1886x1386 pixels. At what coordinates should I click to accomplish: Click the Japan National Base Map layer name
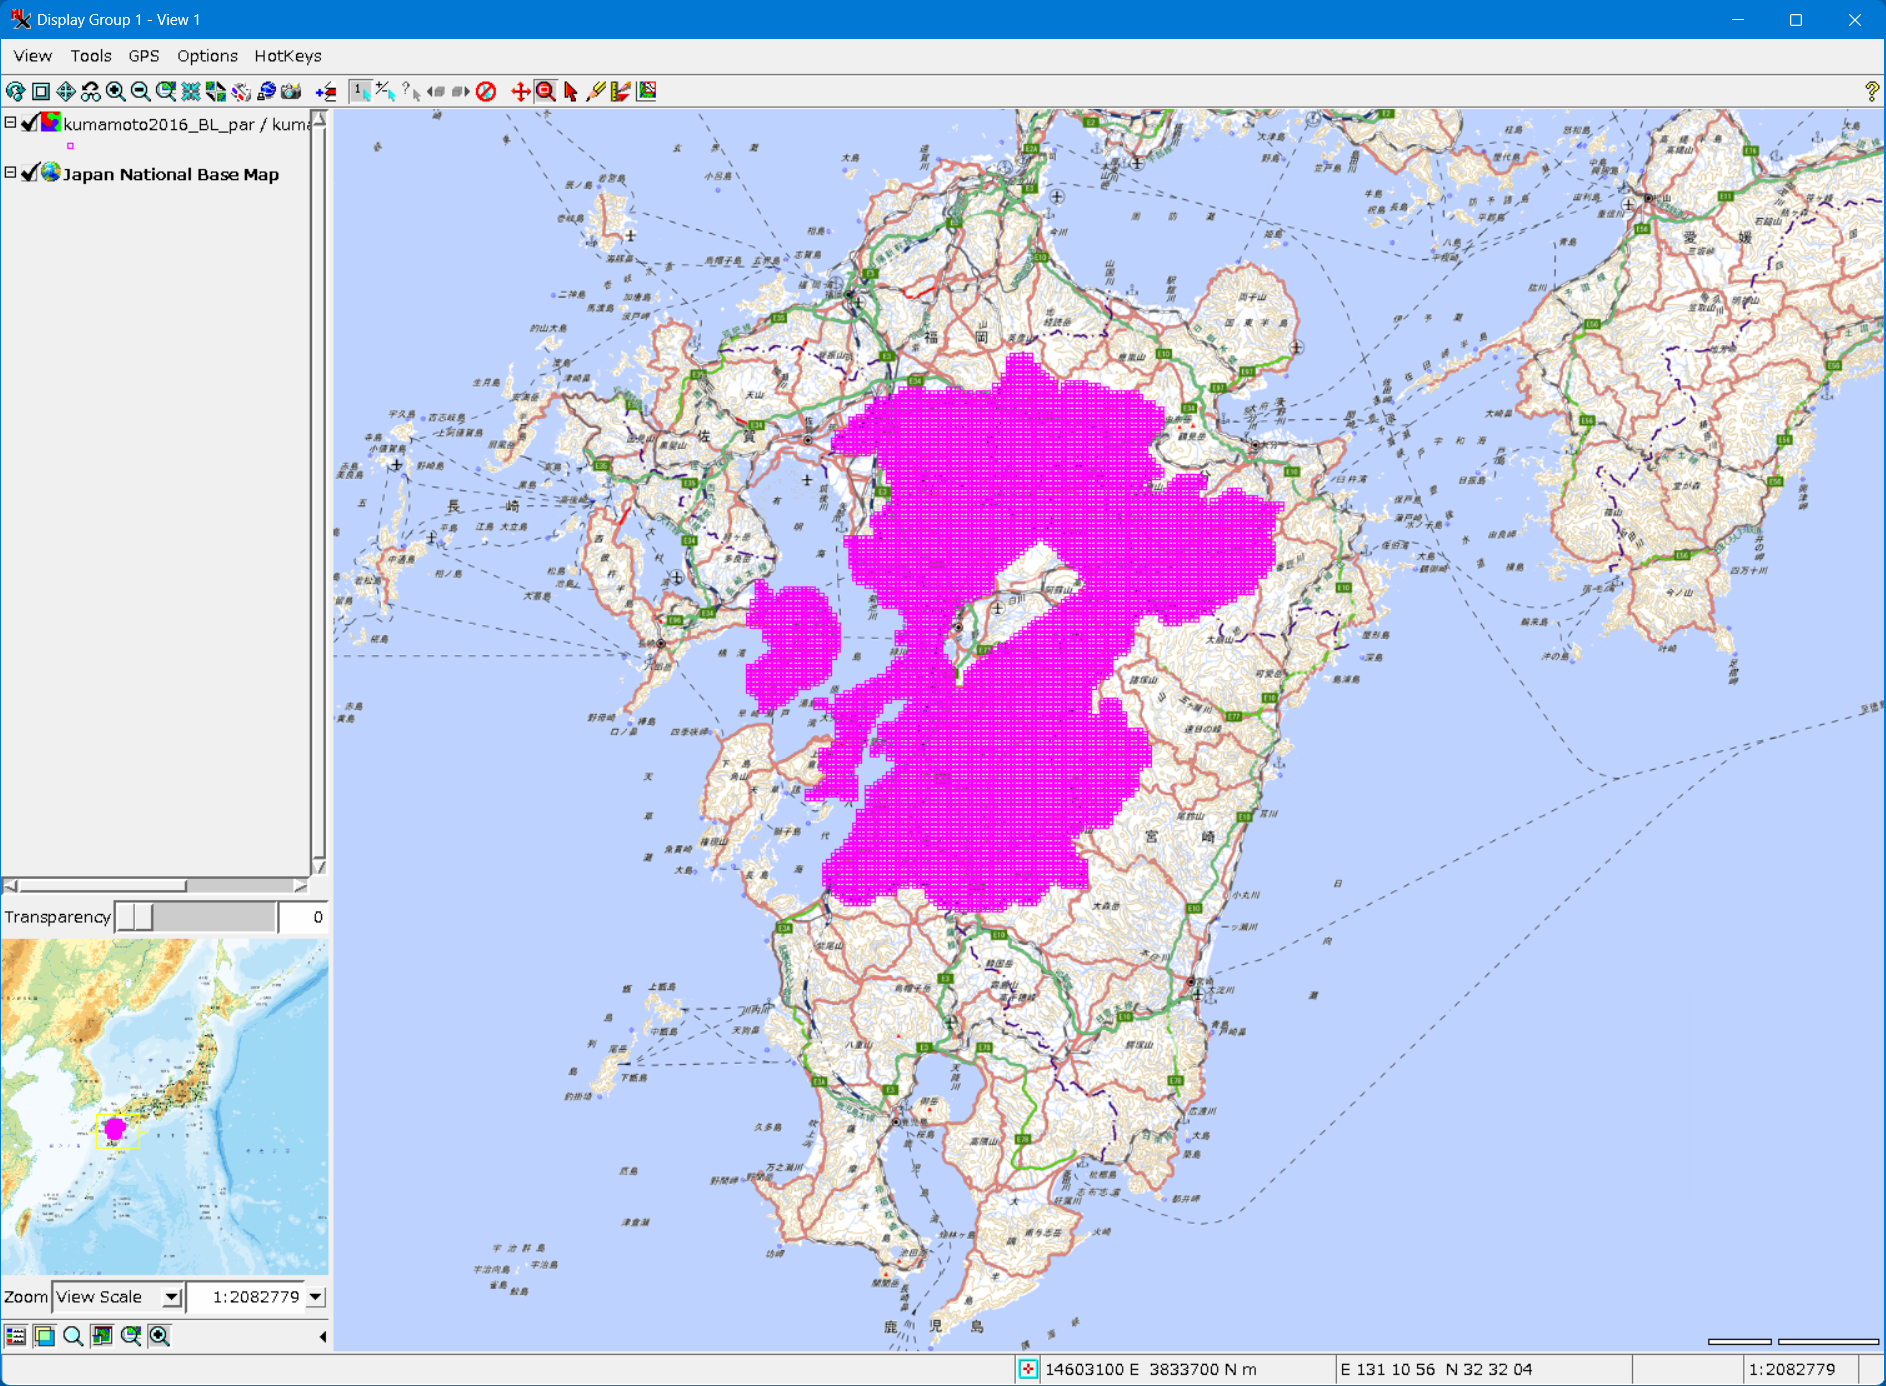[x=171, y=174]
